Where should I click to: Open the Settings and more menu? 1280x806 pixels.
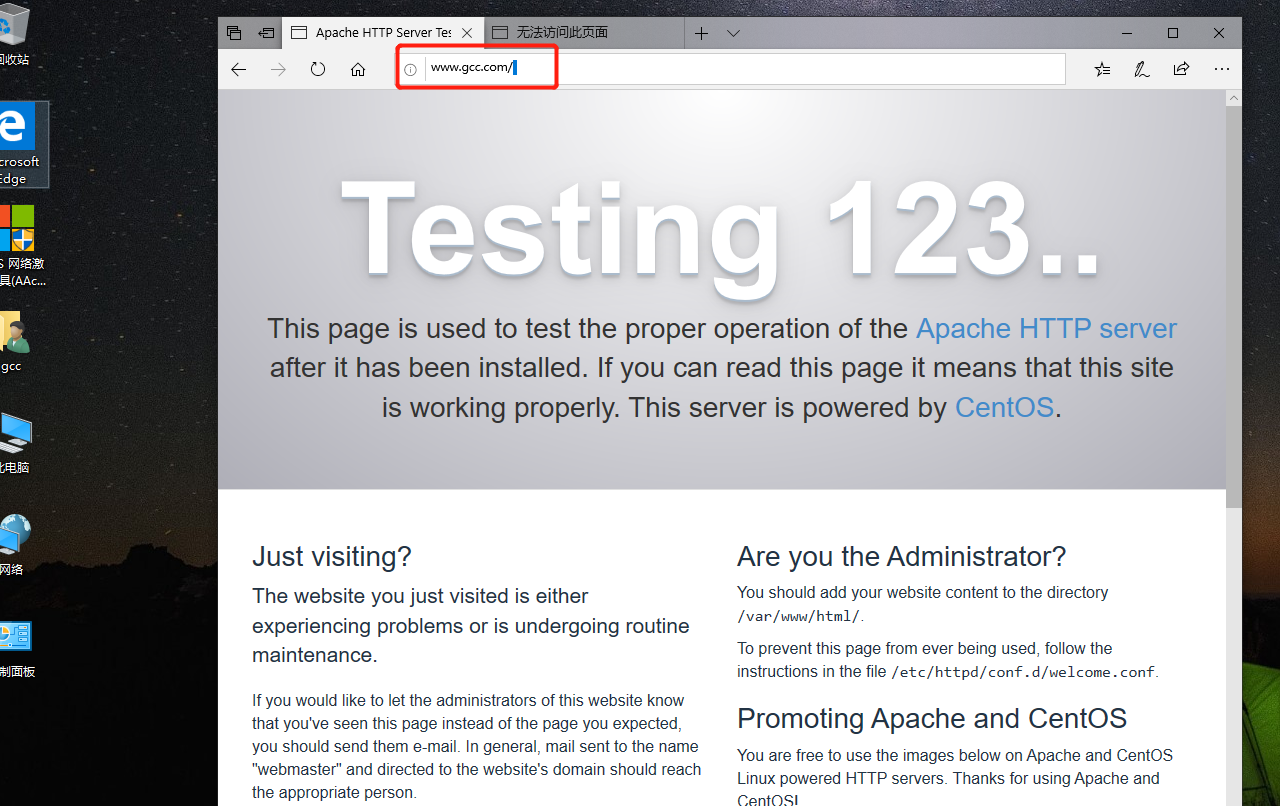(x=1221, y=69)
